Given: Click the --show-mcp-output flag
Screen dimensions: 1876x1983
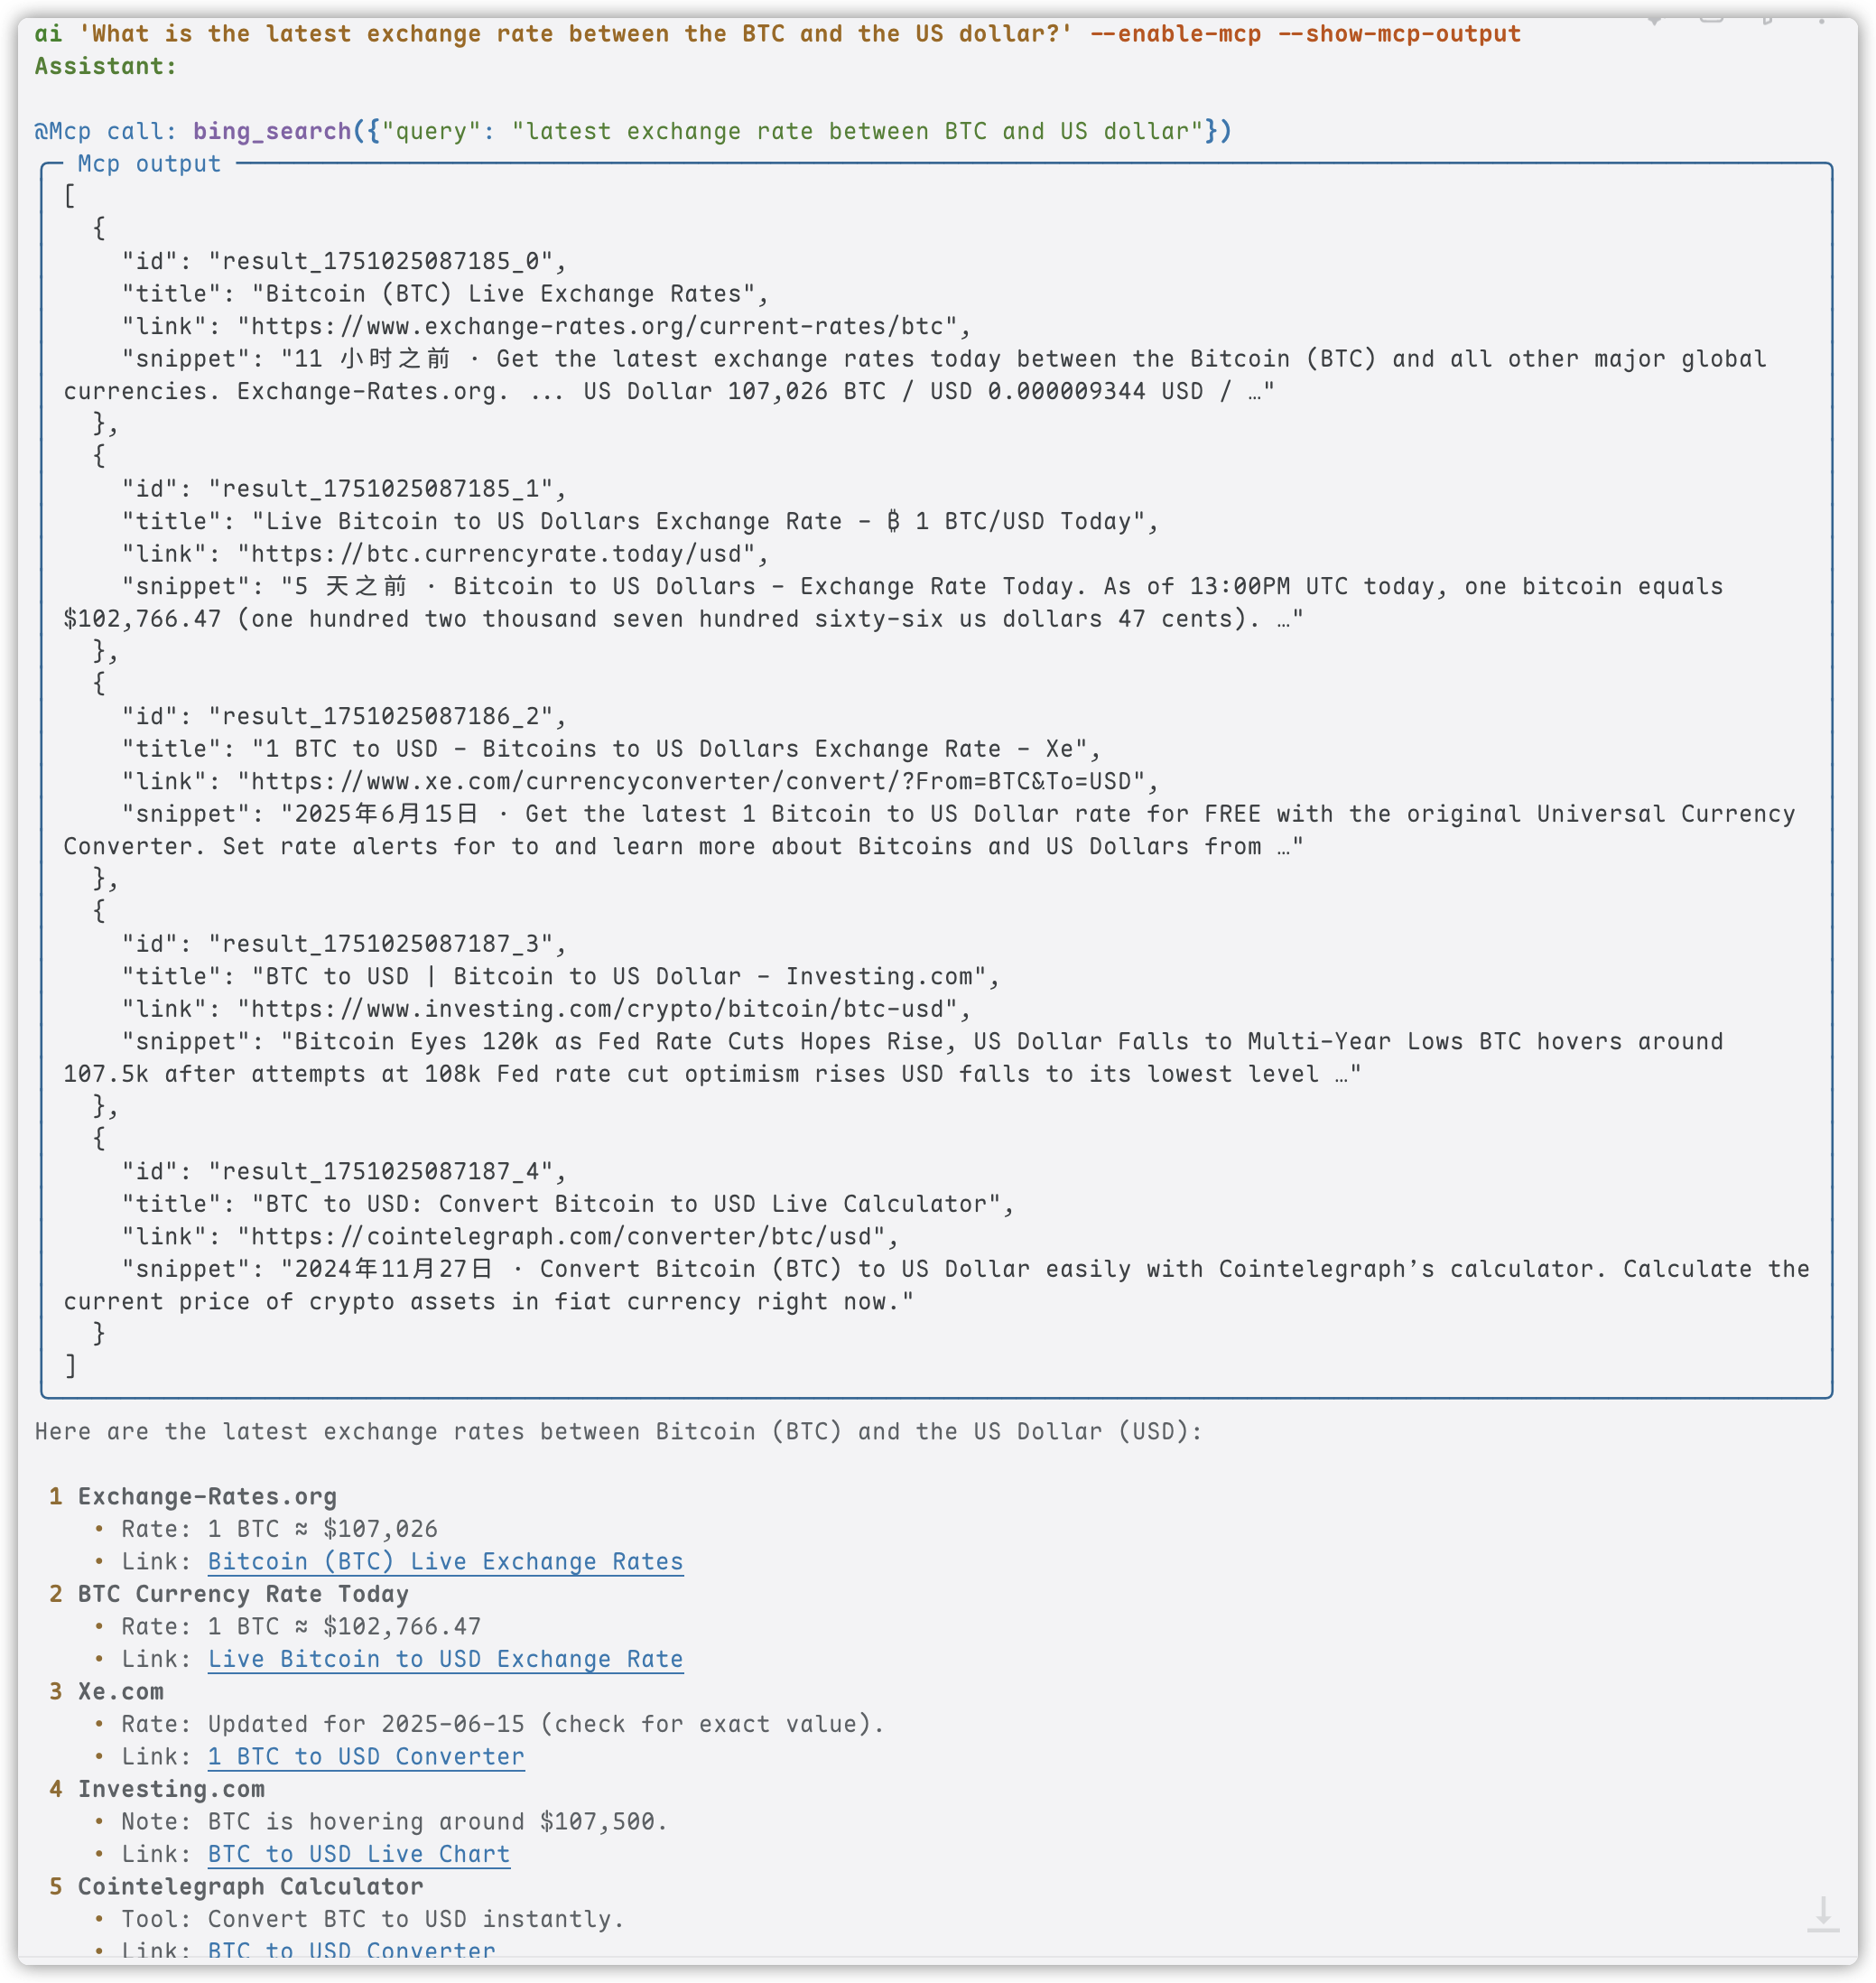Looking at the screenshot, I should click(x=1399, y=34).
